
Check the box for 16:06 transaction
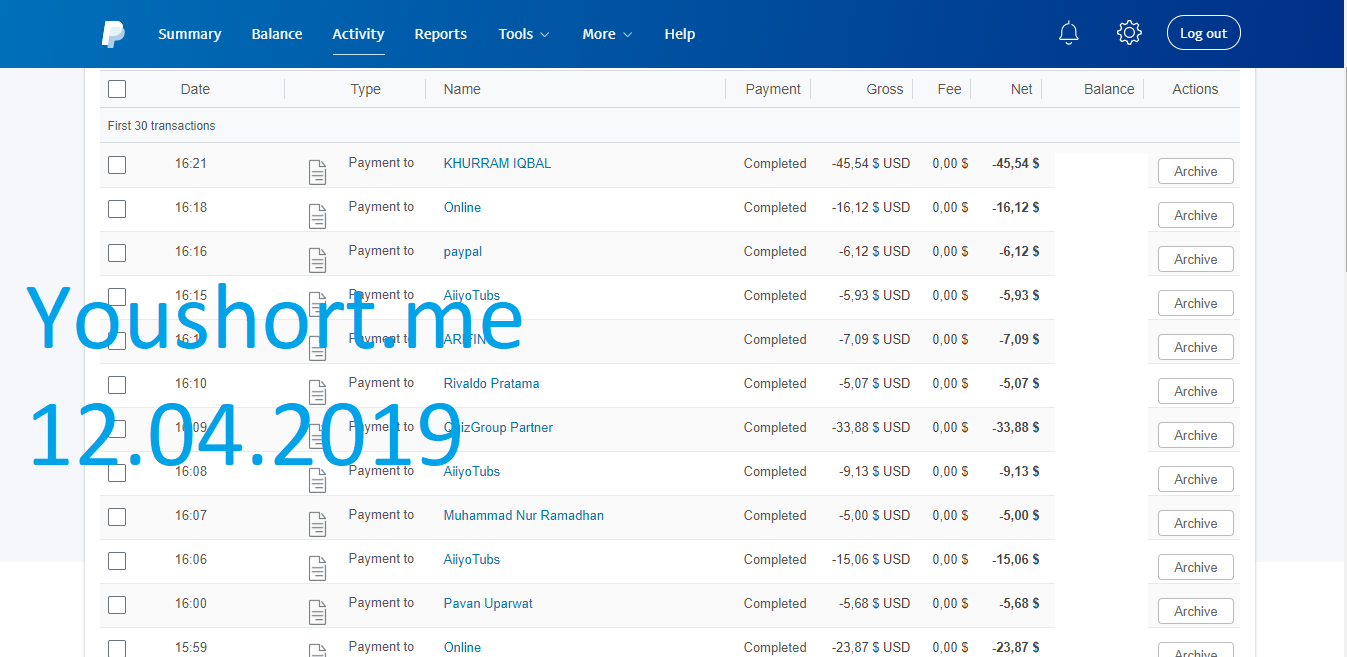coord(117,560)
